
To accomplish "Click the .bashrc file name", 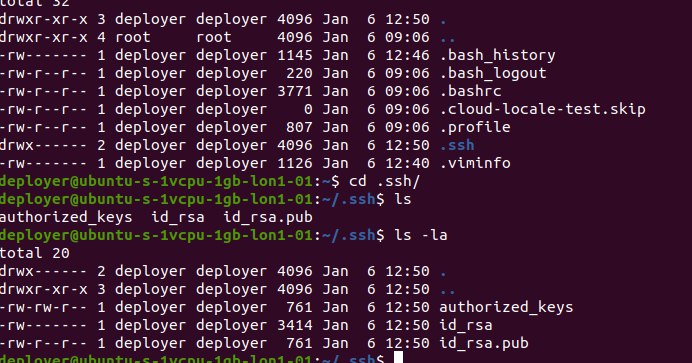I will (470, 91).
